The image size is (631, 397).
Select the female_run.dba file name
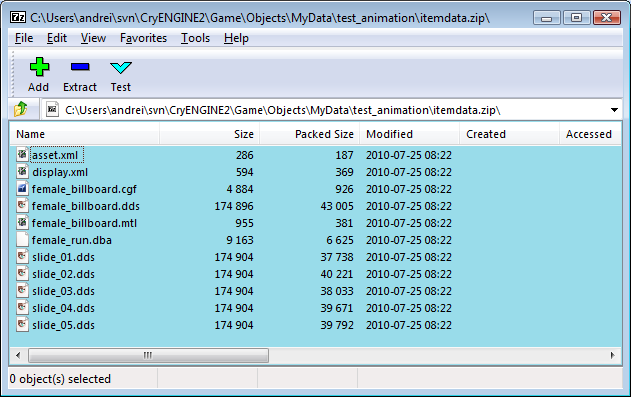72,240
